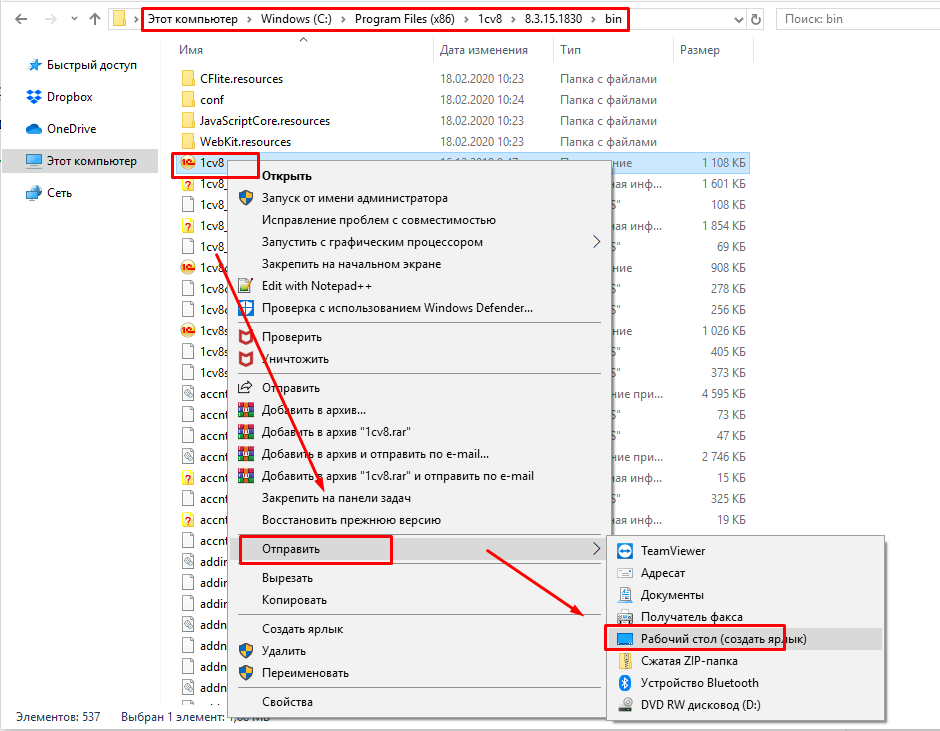This screenshot has width=940, height=731.
Task: Click 'Документы' icon in submenu
Action: 625,595
